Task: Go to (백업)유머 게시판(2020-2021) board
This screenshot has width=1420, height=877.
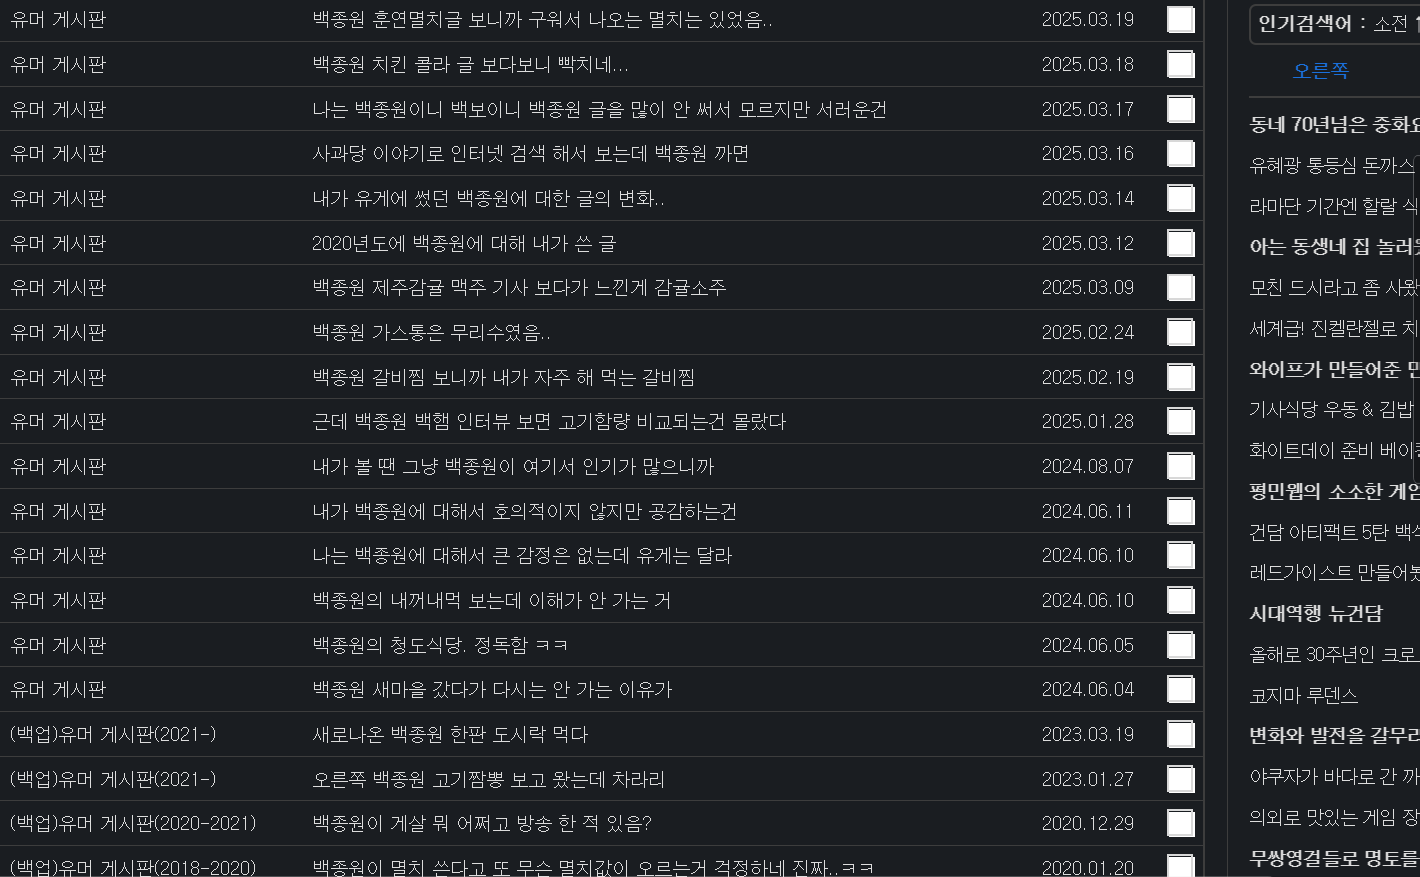Action: [x=133, y=823]
